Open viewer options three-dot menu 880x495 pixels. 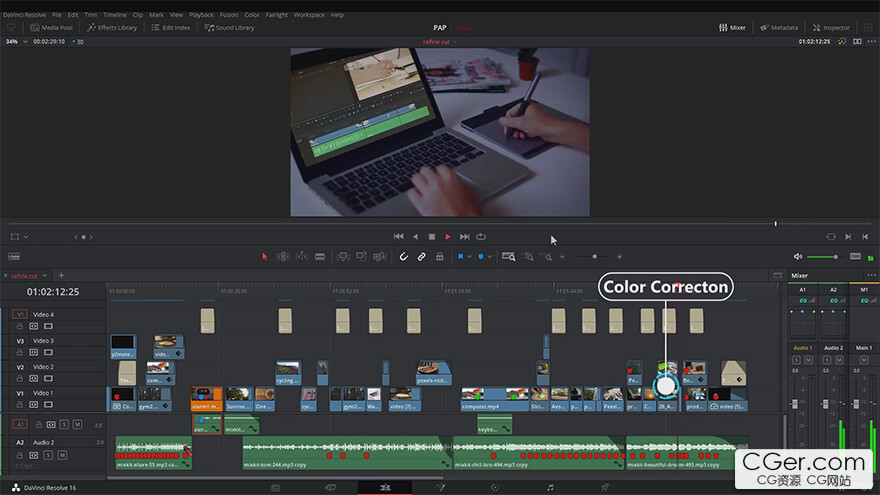coord(872,42)
